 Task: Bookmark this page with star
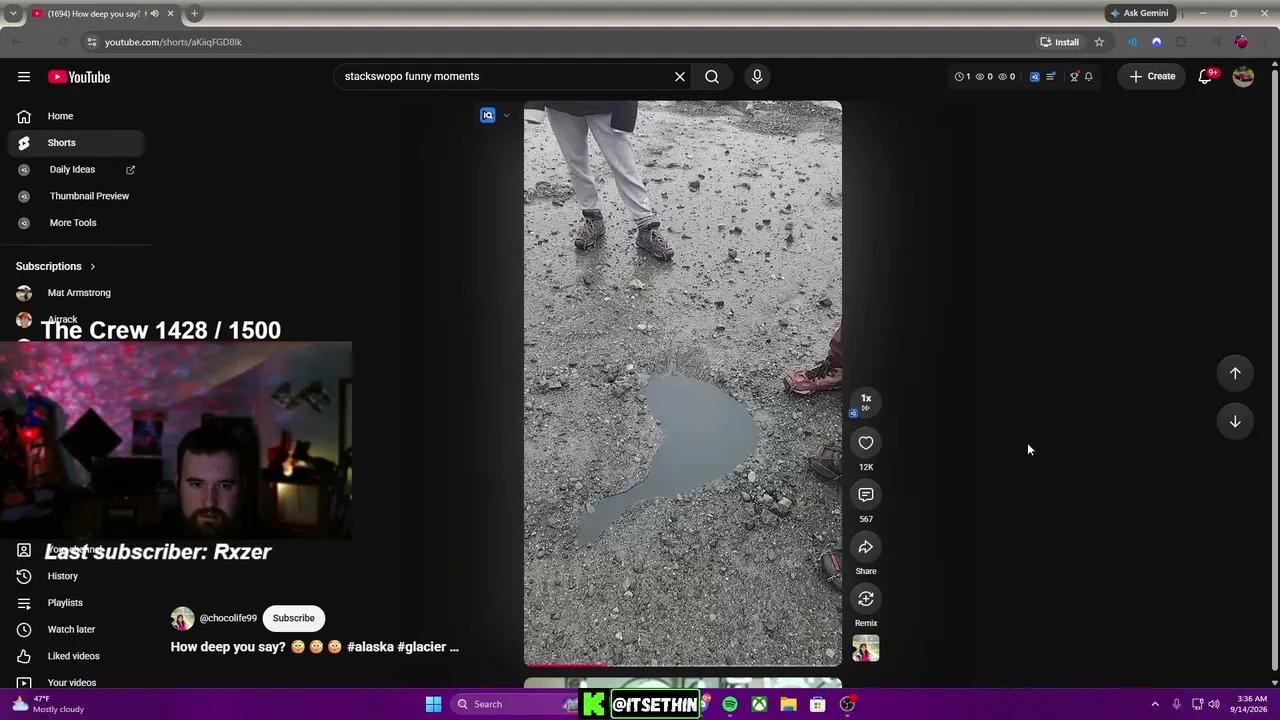tap(1099, 42)
